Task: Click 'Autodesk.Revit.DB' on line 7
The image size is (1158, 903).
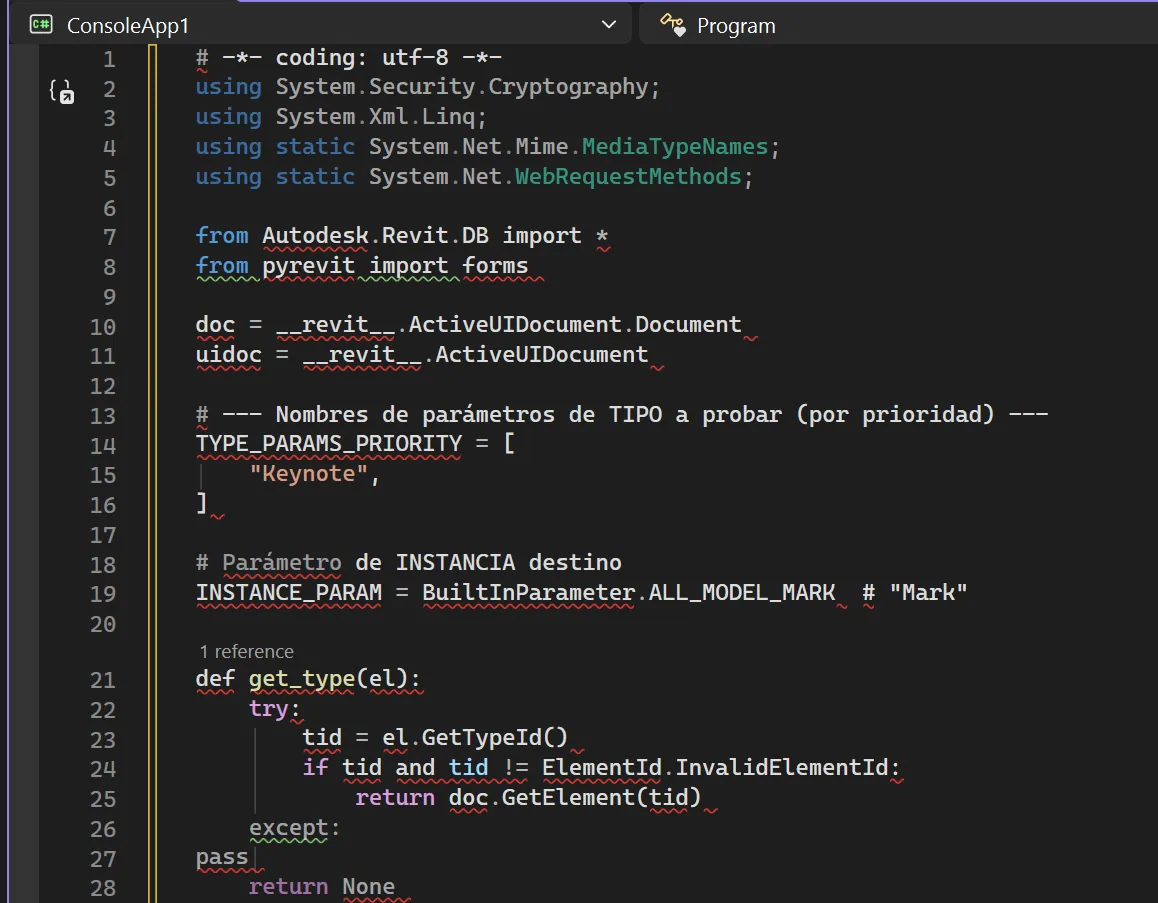Action: [375, 236]
